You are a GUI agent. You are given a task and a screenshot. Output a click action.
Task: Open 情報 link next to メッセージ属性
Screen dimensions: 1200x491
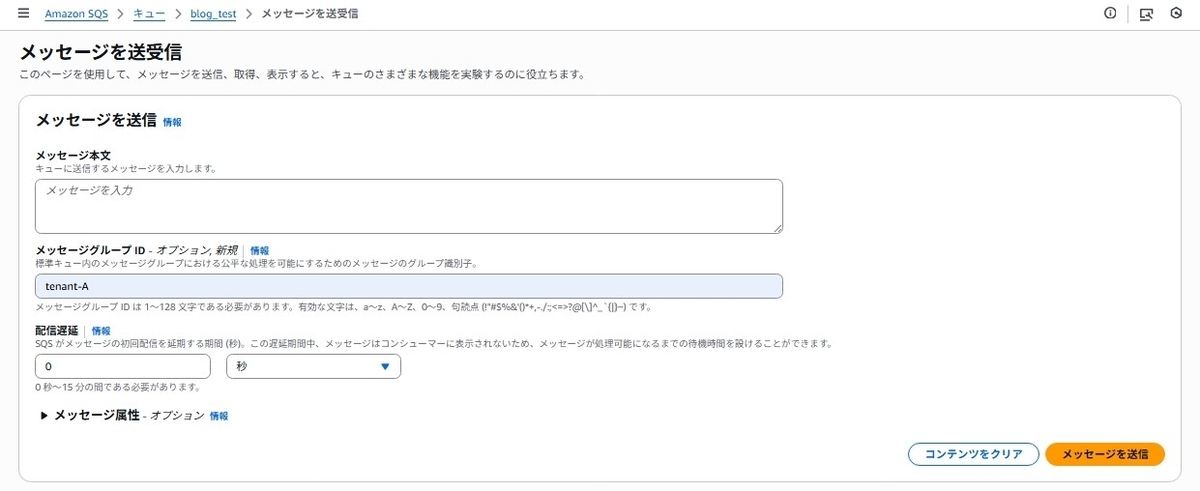tap(219, 415)
